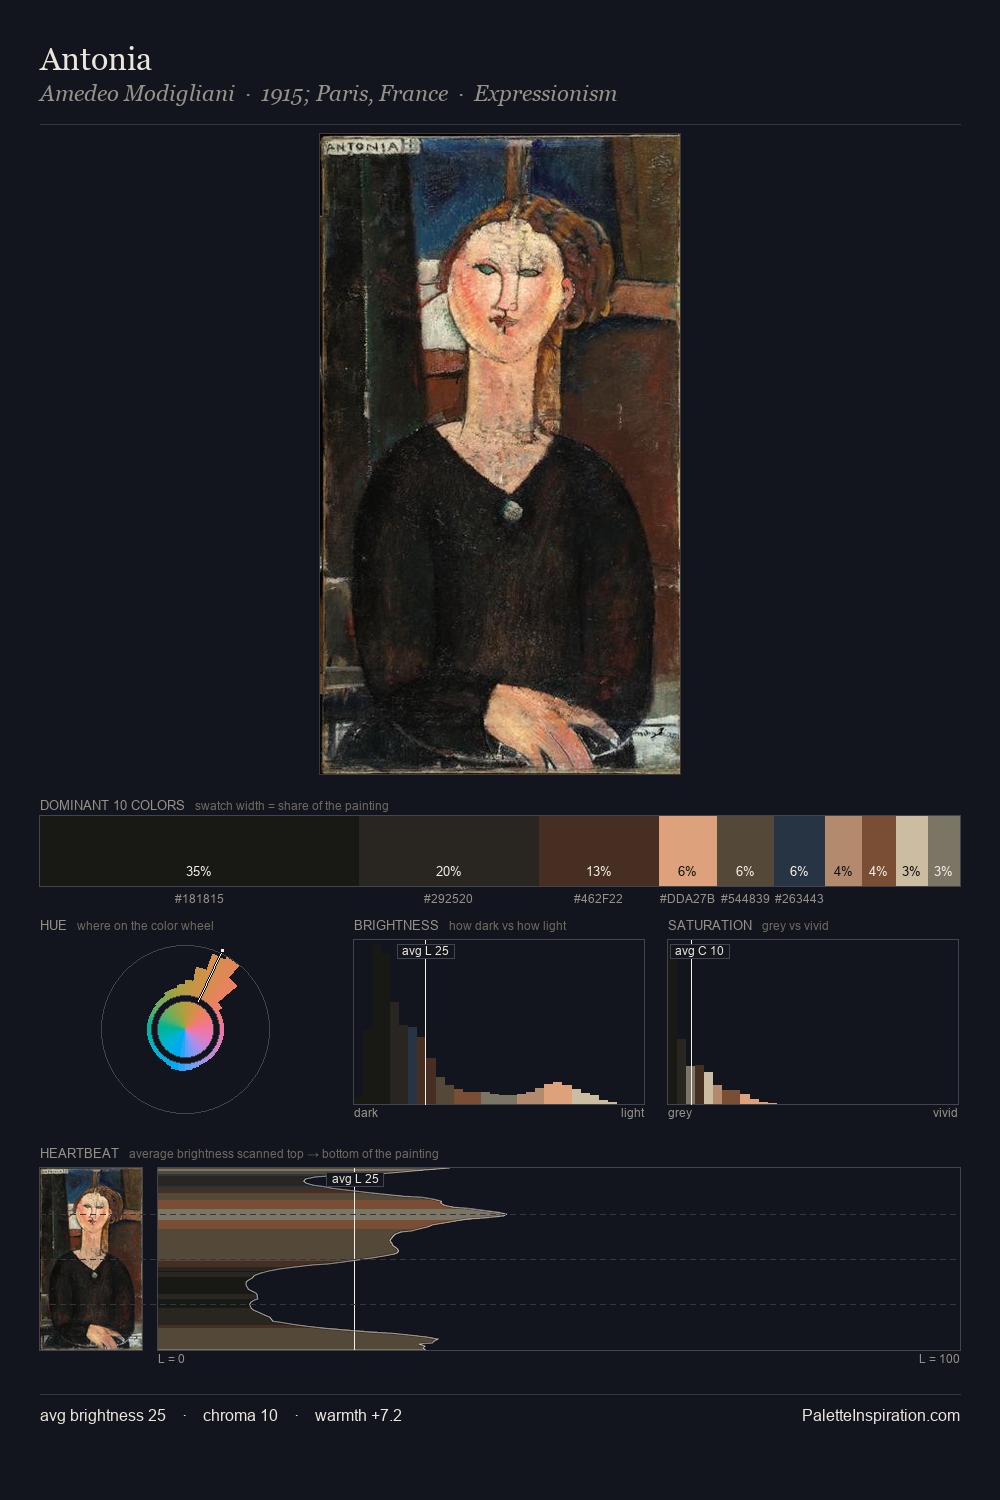
Task: Click 'warmth +7.2' footer stat
Action: pyautogui.click(x=358, y=1415)
